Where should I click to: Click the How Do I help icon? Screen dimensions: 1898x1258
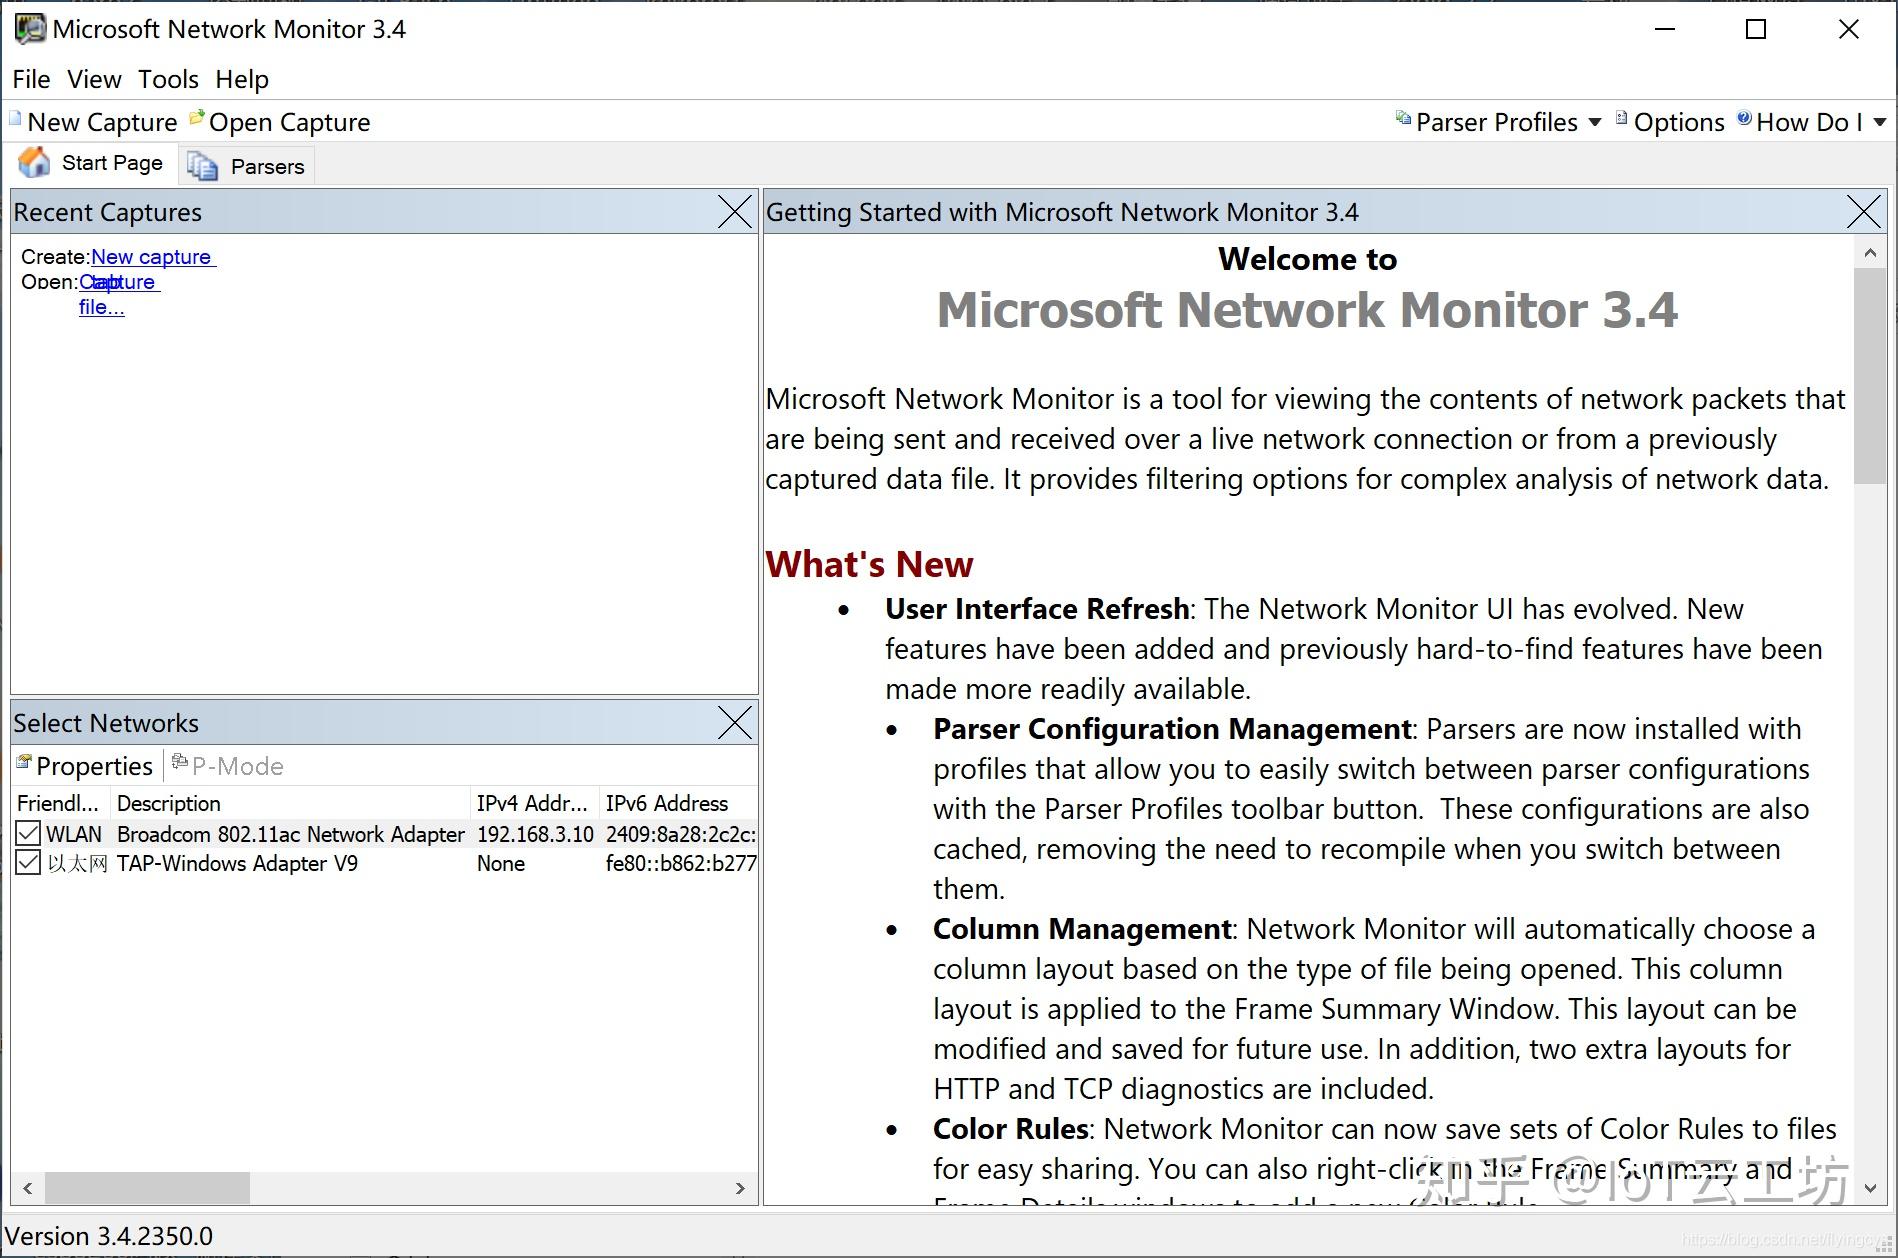(x=1743, y=117)
